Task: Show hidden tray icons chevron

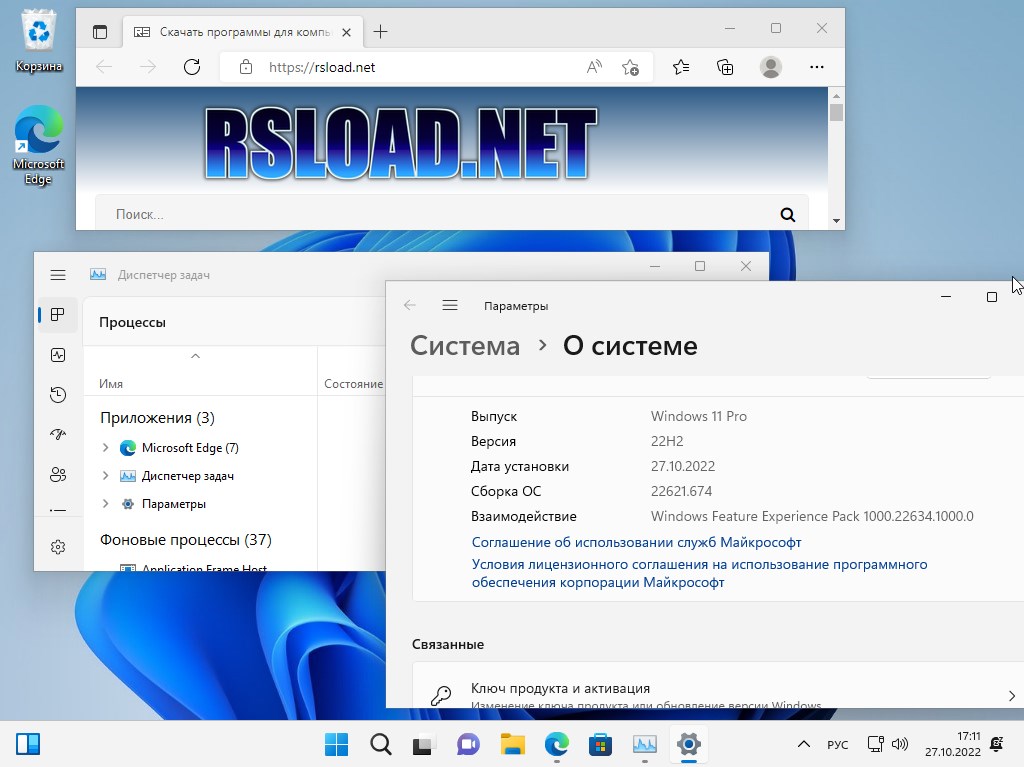Action: pyautogui.click(x=804, y=744)
